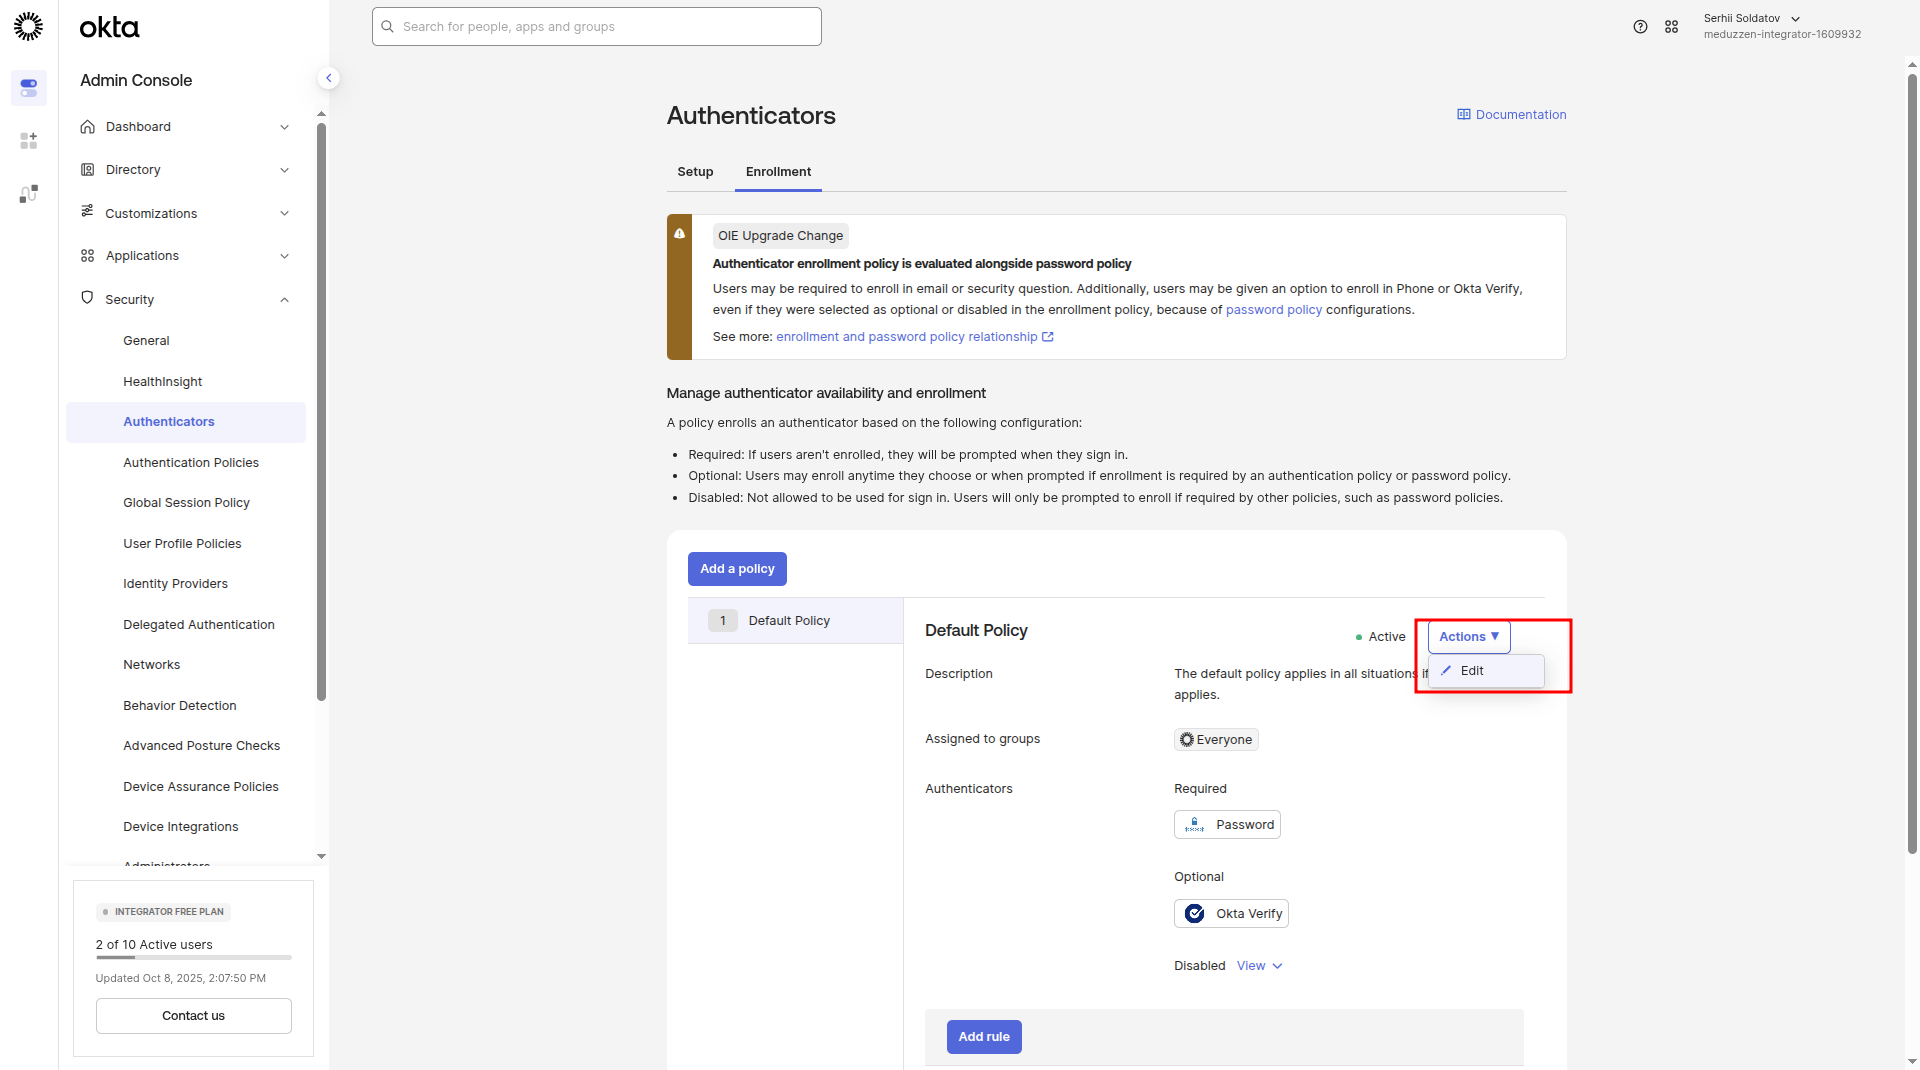Open Networks in the sidebar
The height and width of the screenshot is (1070, 1920).
pyautogui.click(x=152, y=665)
